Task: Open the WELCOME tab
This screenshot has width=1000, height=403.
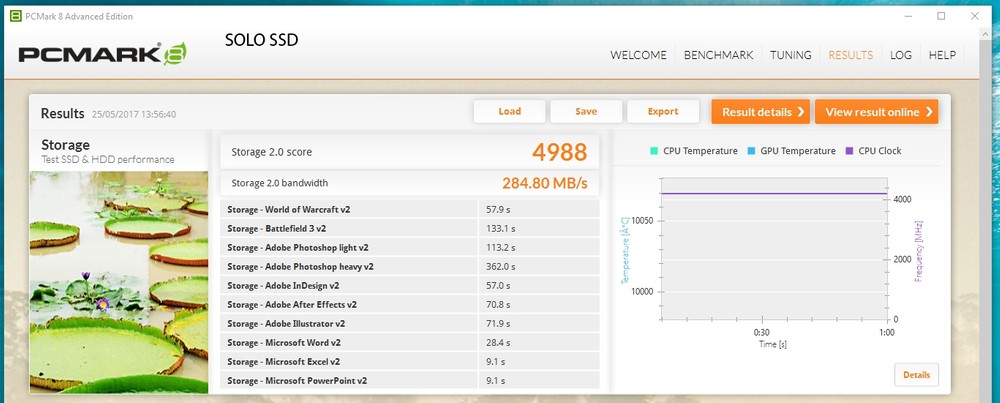Action: (x=639, y=55)
